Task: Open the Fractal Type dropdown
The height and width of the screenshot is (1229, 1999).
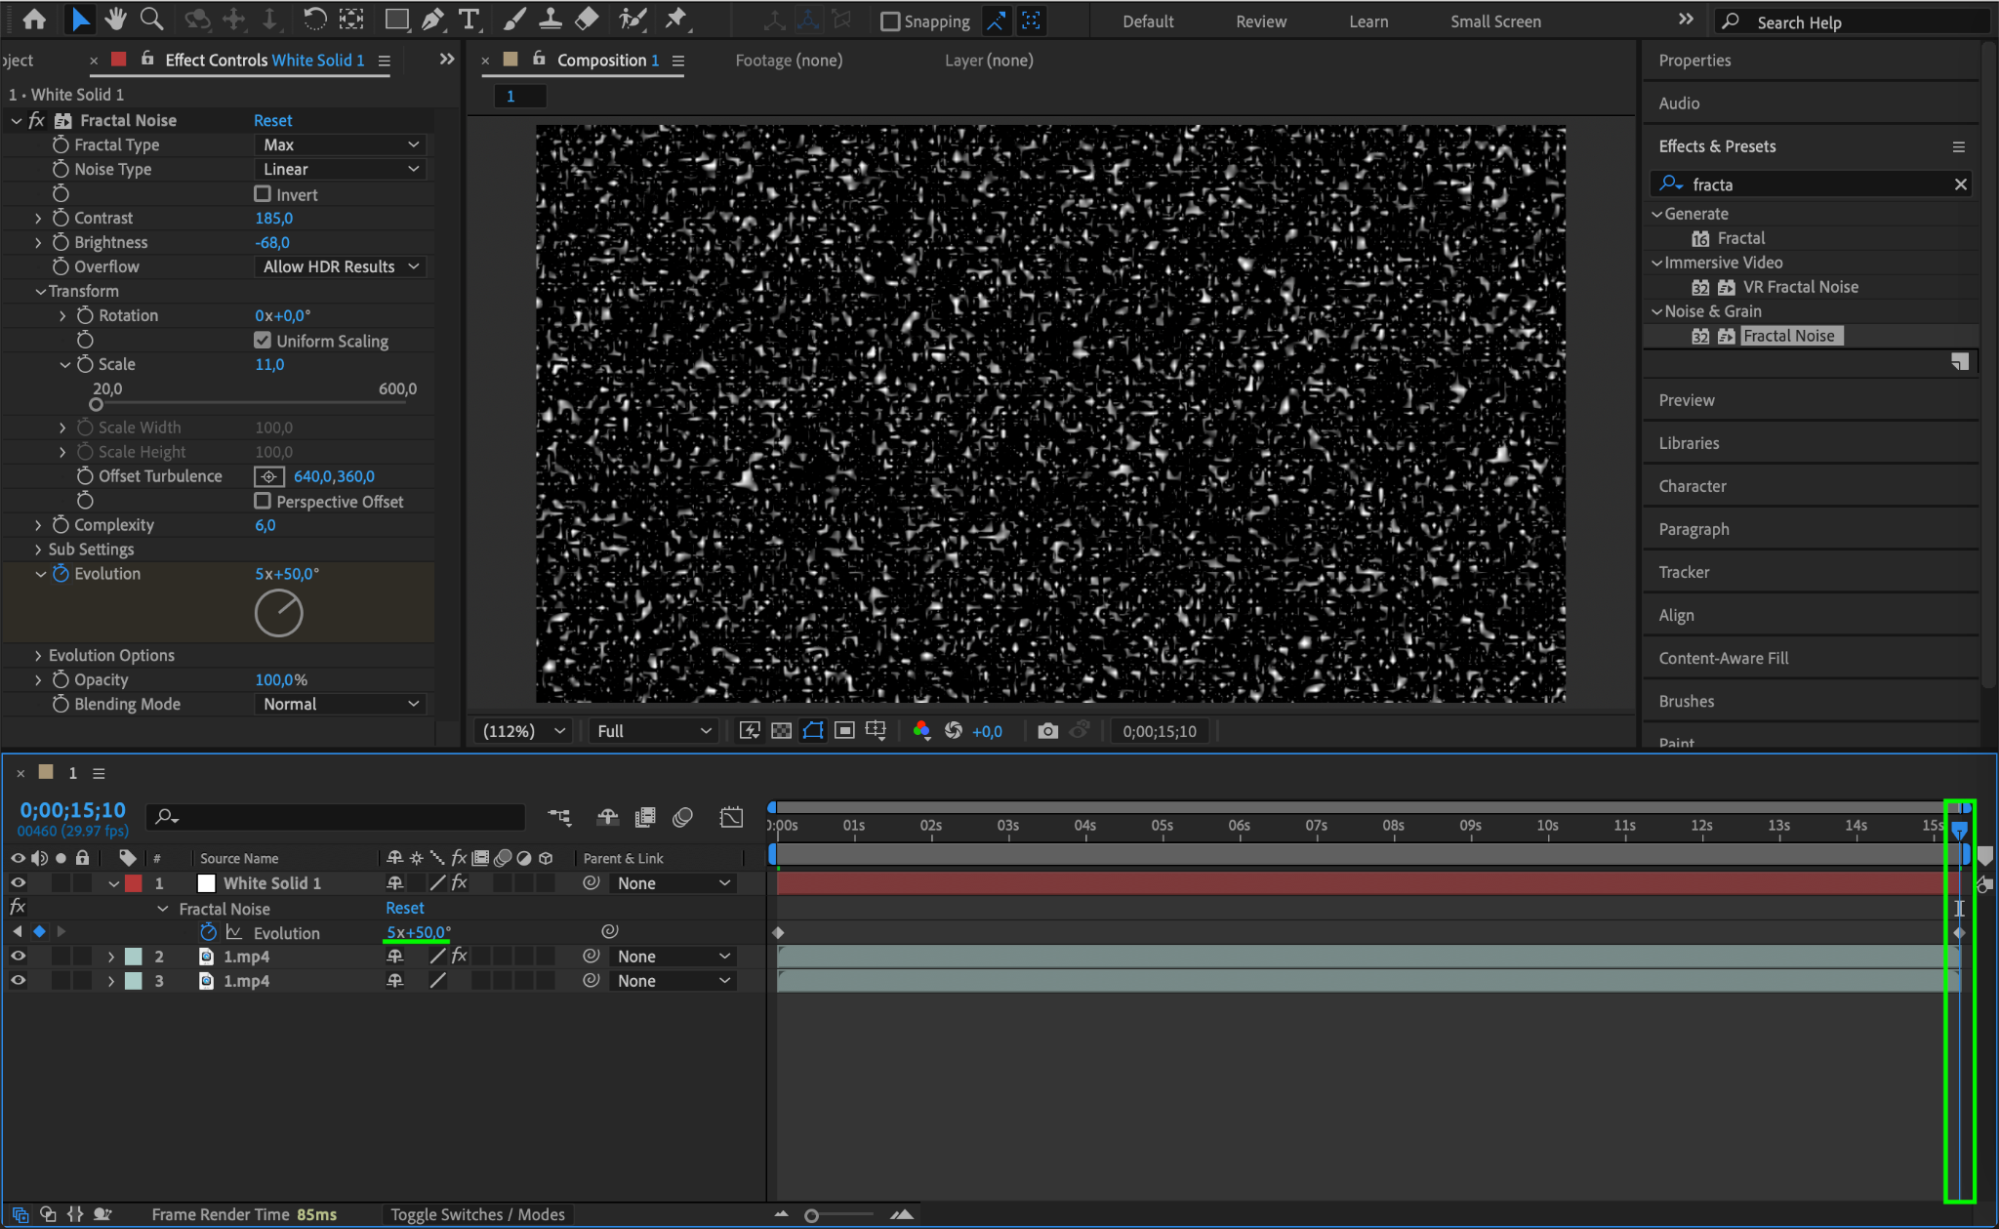Action: 341,145
